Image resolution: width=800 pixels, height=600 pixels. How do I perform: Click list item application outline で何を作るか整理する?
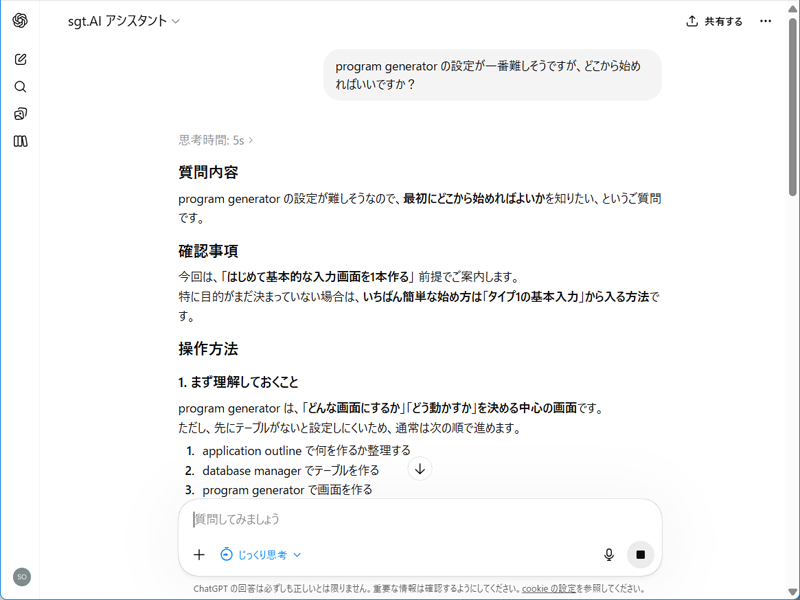tap(306, 451)
